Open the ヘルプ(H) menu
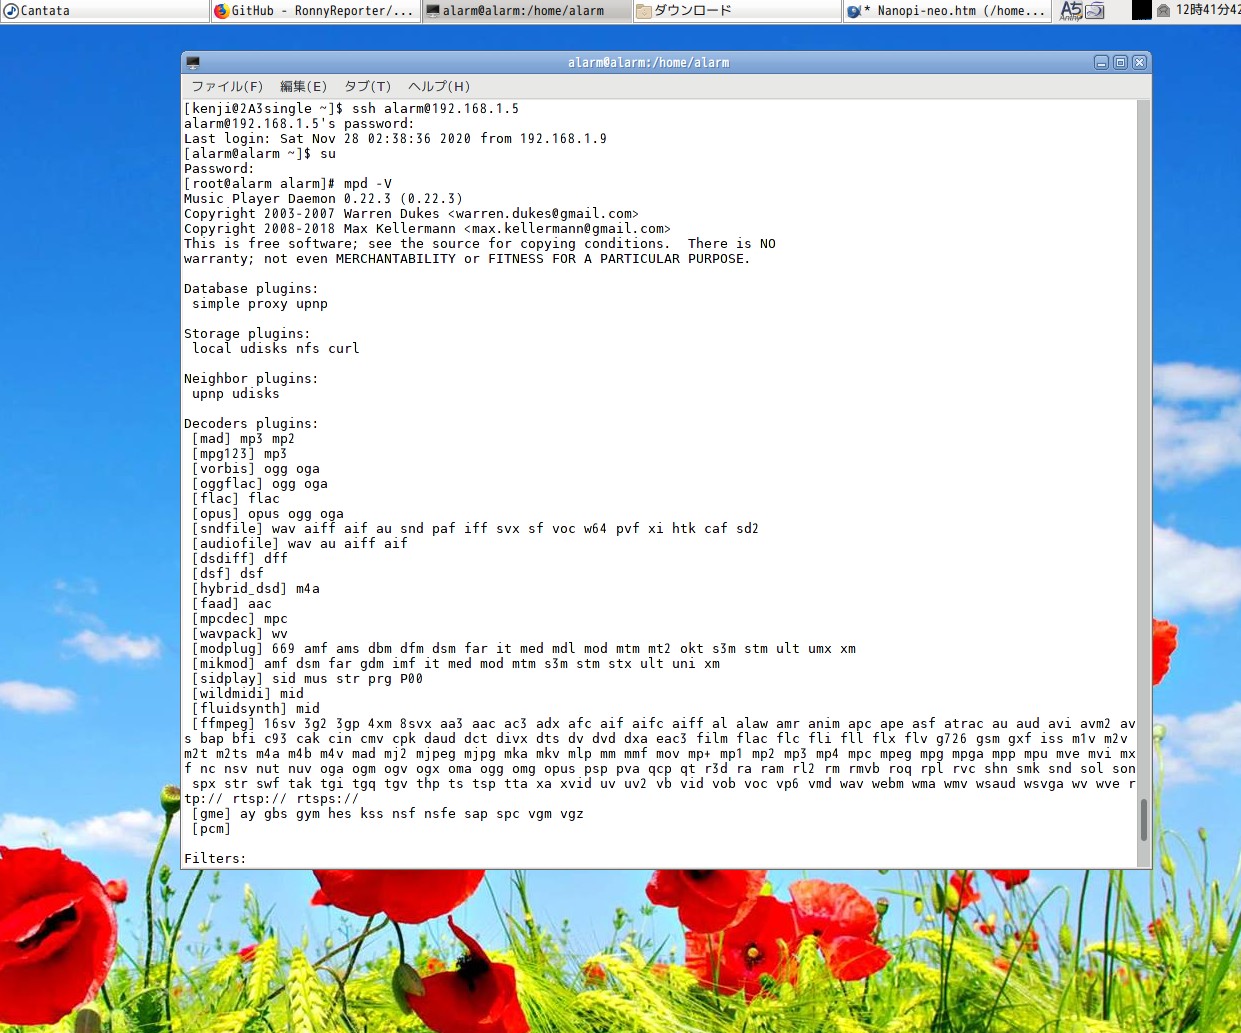 pyautogui.click(x=438, y=86)
